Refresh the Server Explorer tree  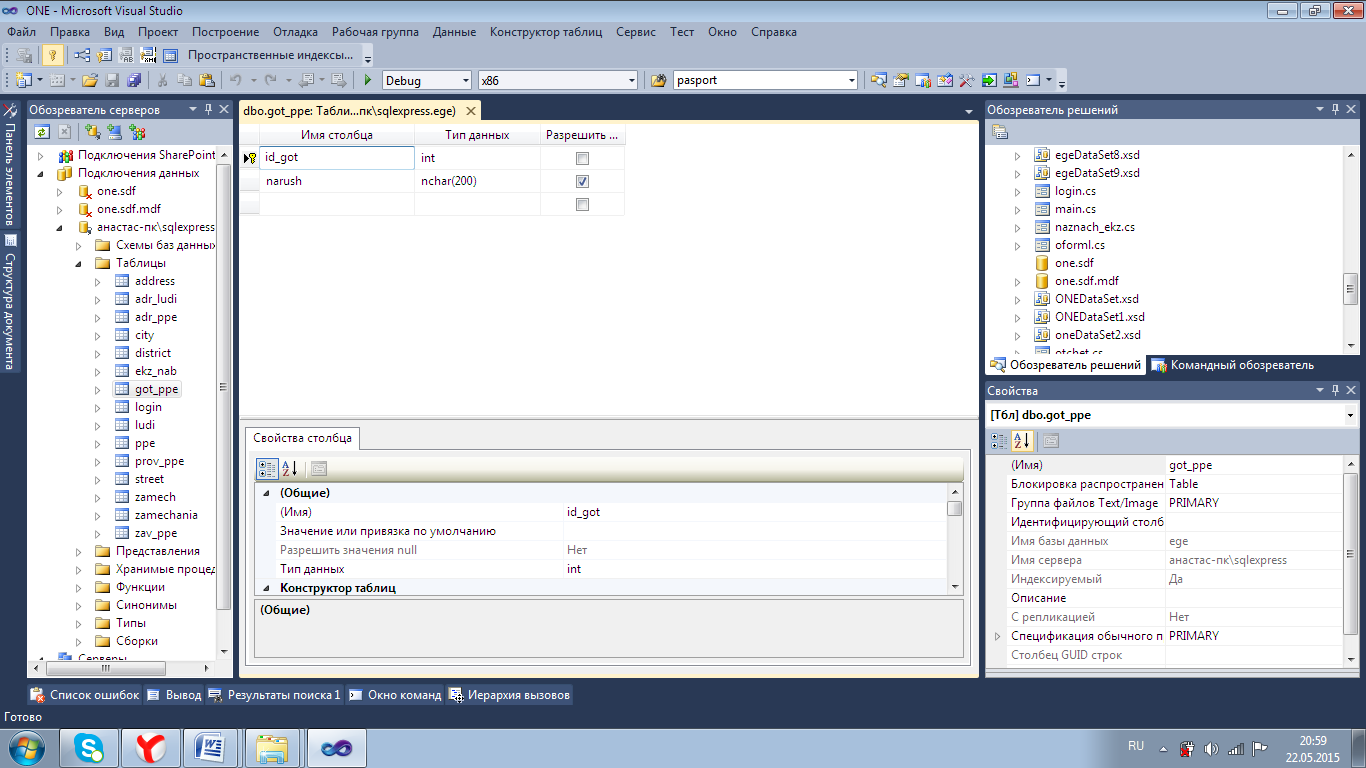click(42, 131)
